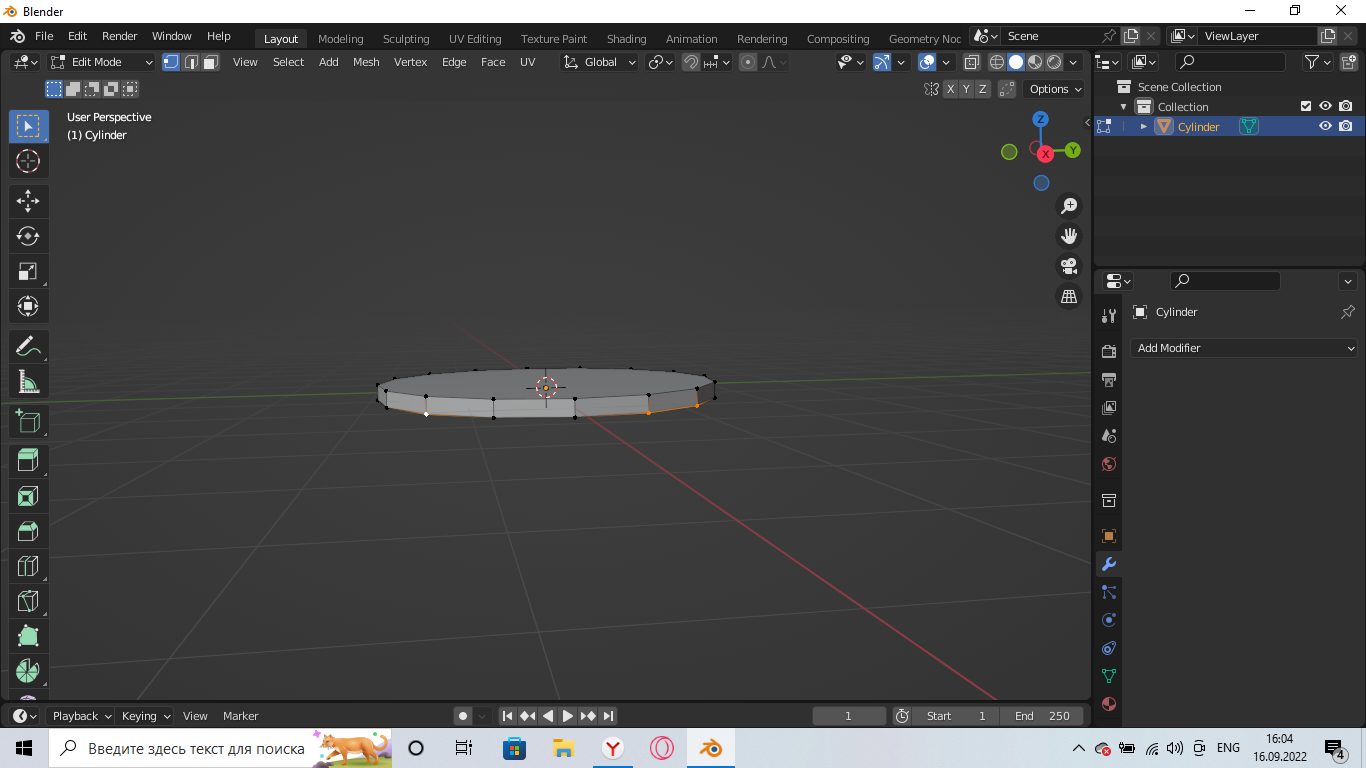Open the Add Modifier dropdown
1366x768 pixels.
point(1245,348)
